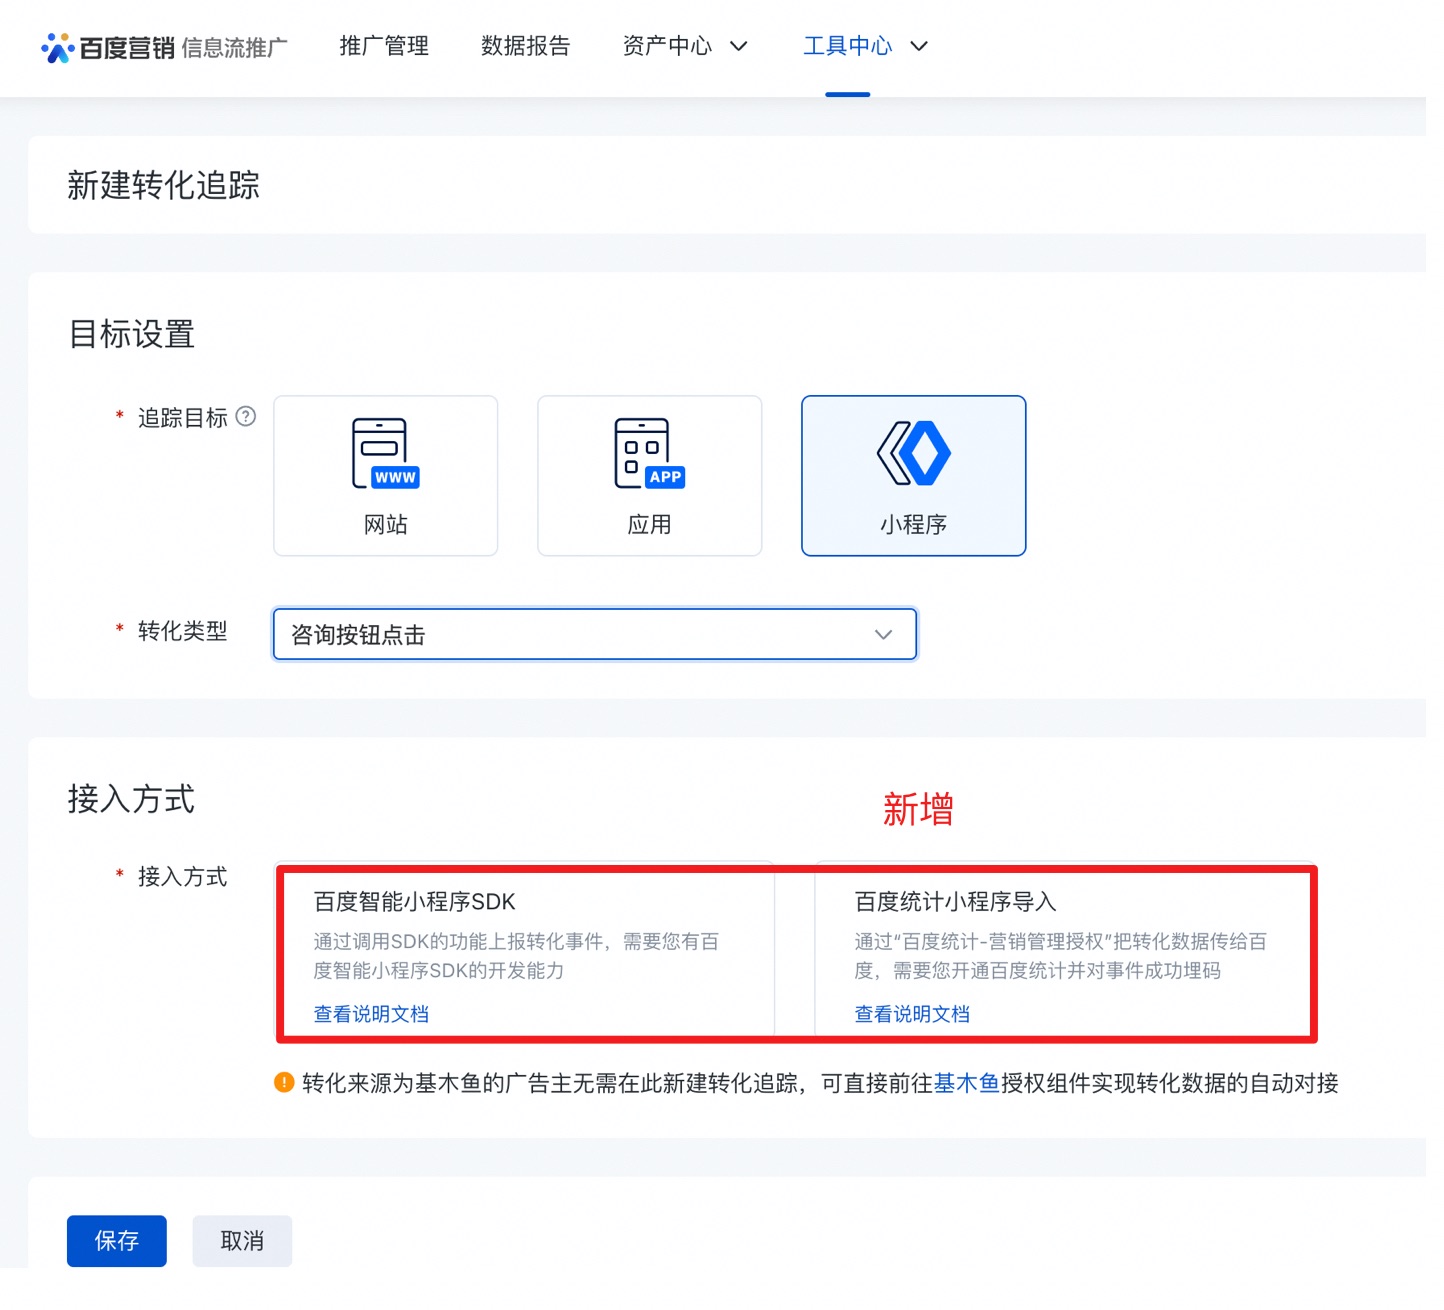This screenshot has width=1444, height=1310.
Task: Click the 保存 button
Action: 117,1241
